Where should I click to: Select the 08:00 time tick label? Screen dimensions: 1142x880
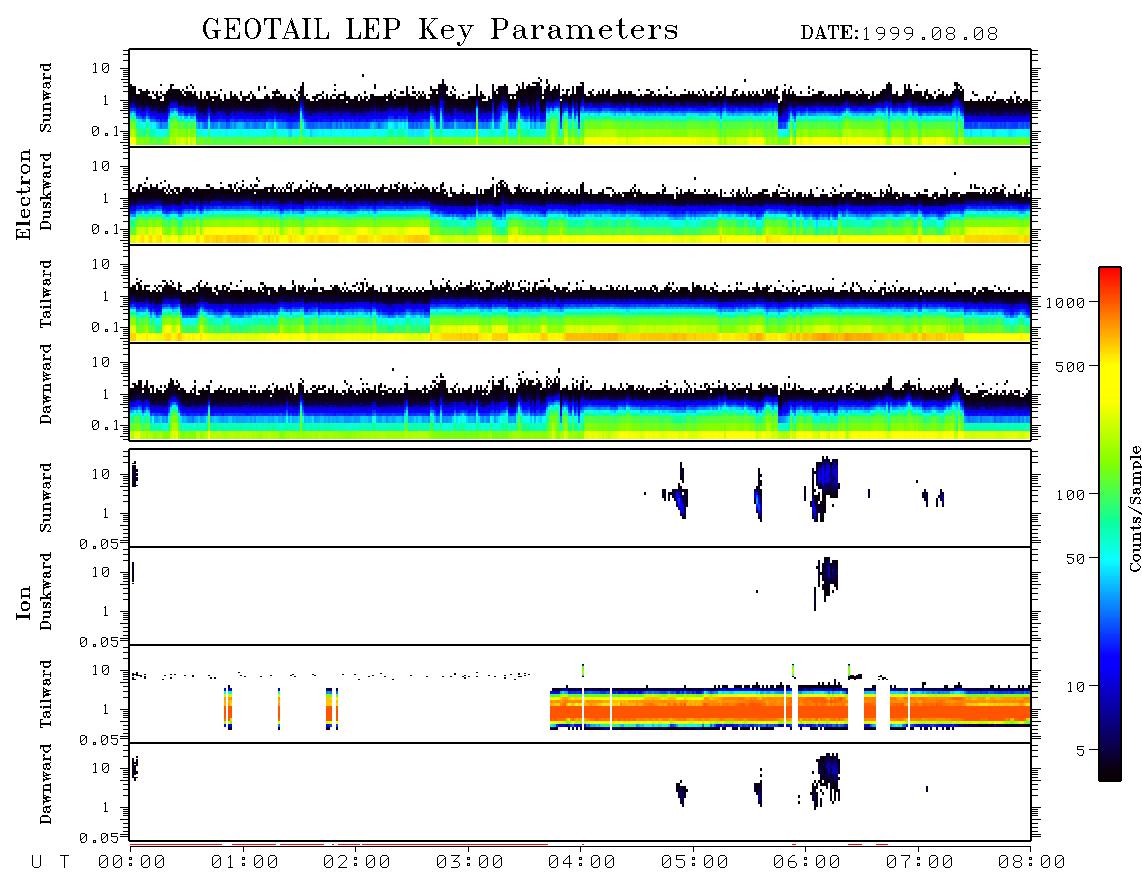[x=1032, y=862]
